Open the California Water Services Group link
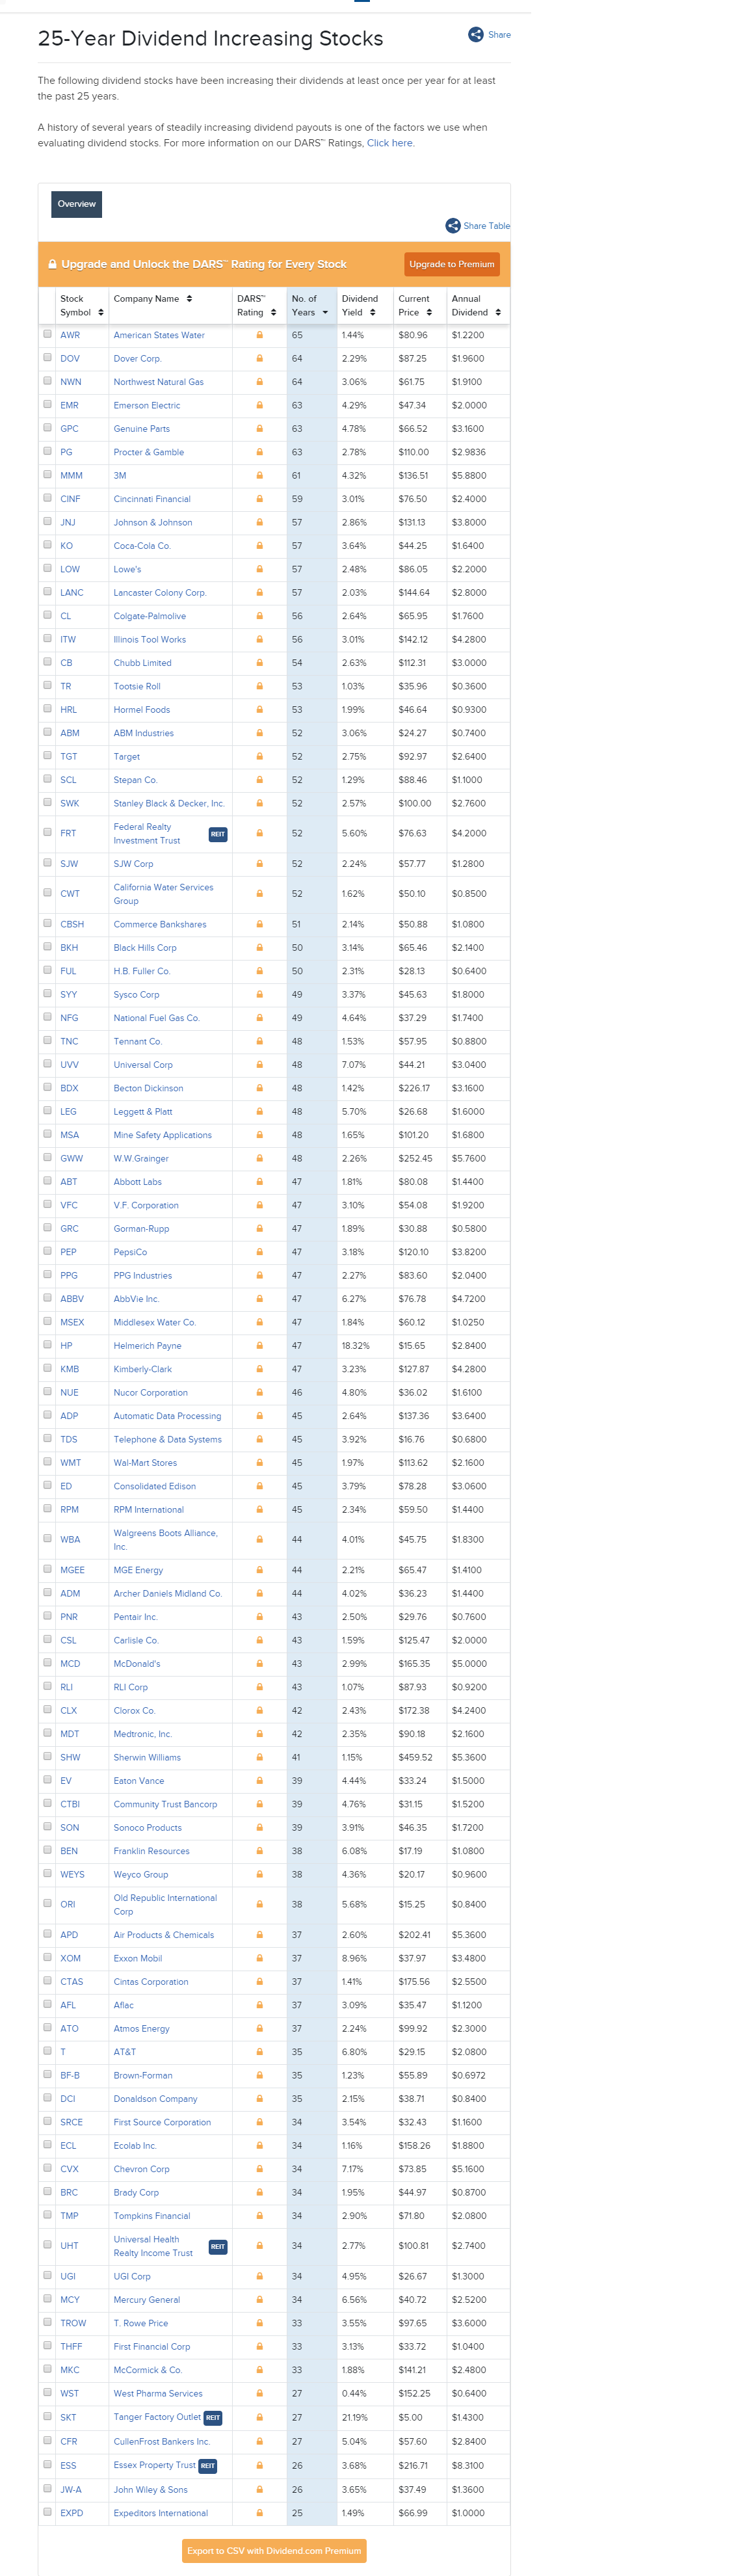Screen dimensions: 749x2576 tap(163, 894)
